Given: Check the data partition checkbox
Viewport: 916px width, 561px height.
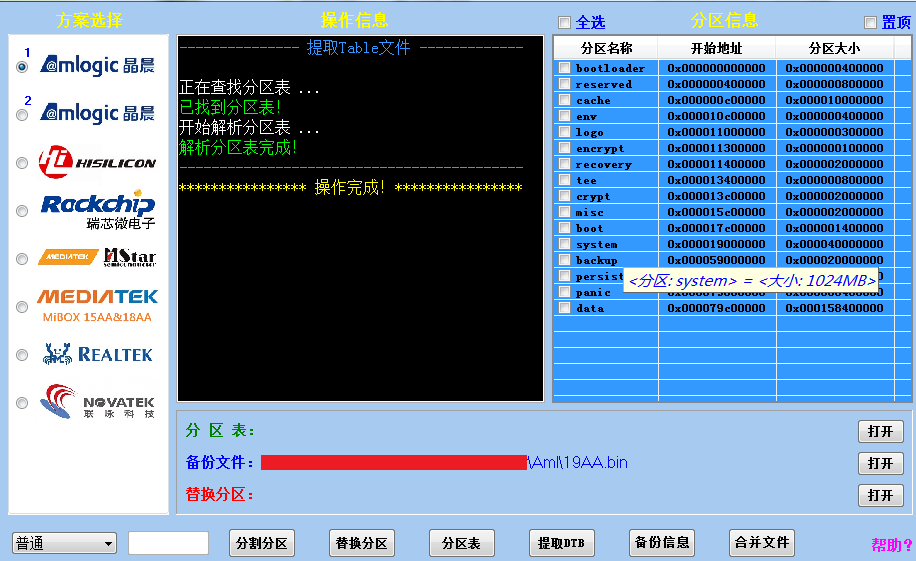Looking at the screenshot, I should coord(564,308).
